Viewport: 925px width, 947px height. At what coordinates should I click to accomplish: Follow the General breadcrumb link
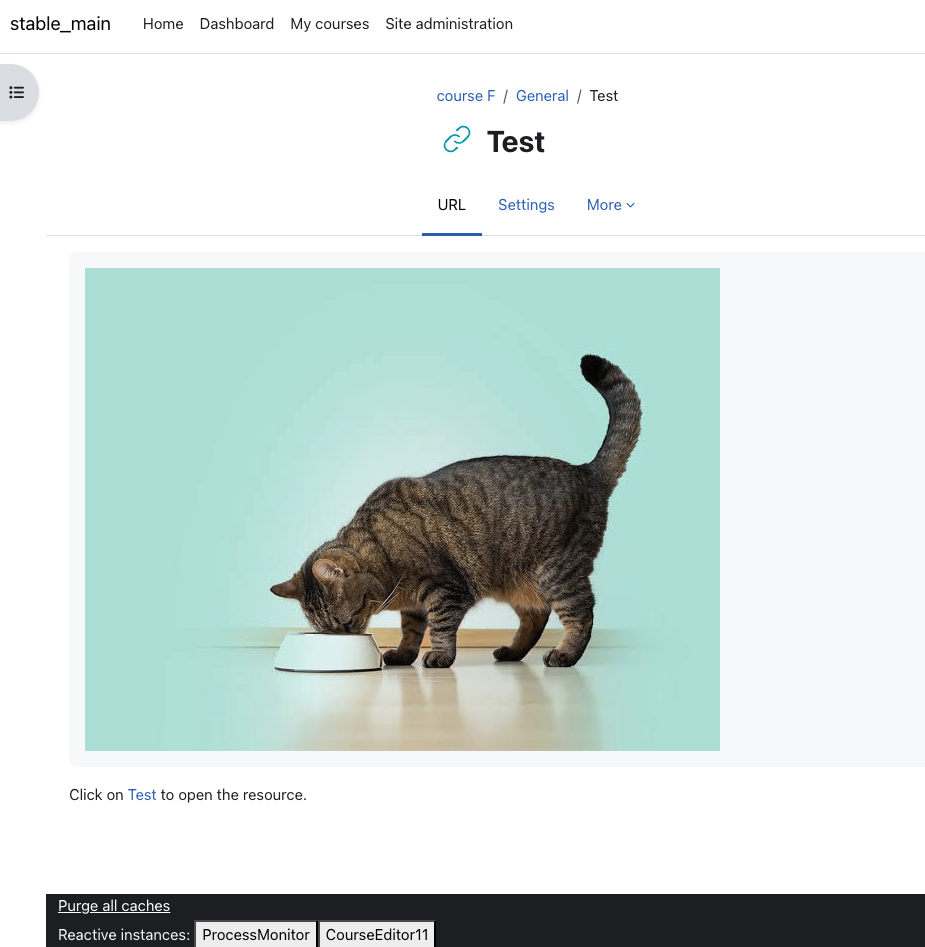pyautogui.click(x=542, y=96)
